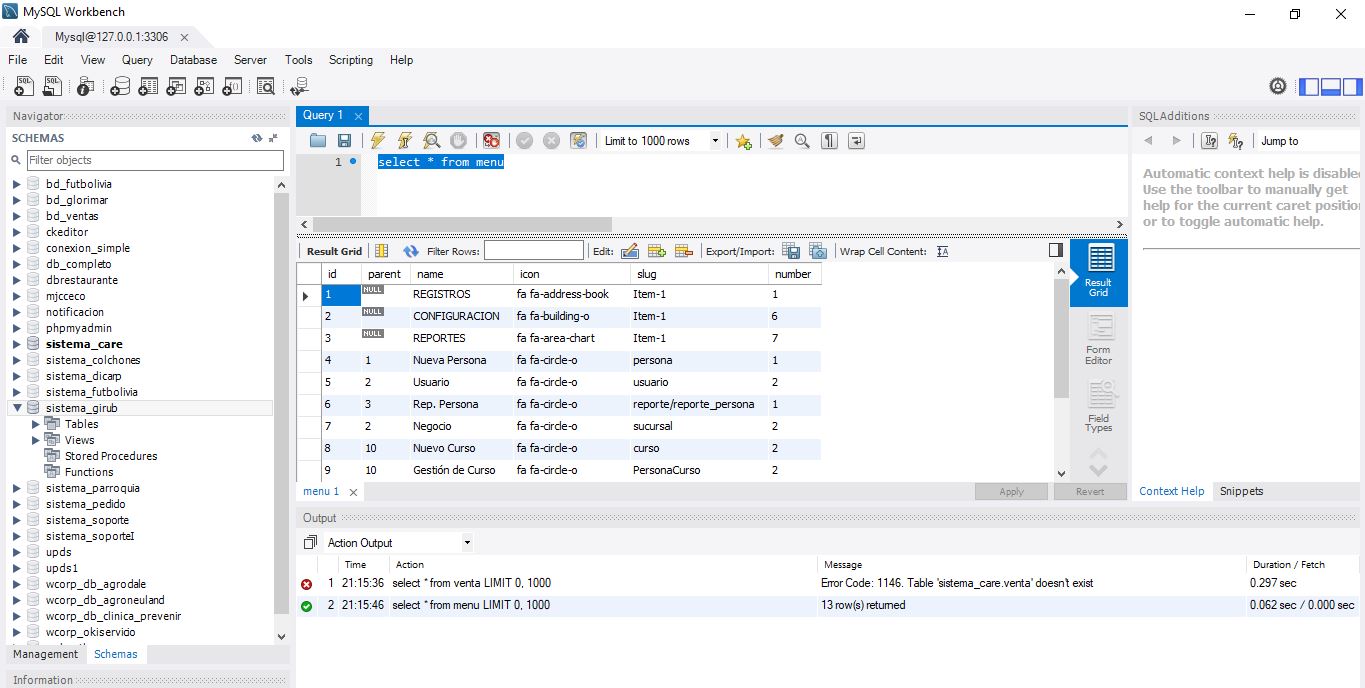
Task: Delete selected rows icon in result toolbar
Action: [684, 251]
